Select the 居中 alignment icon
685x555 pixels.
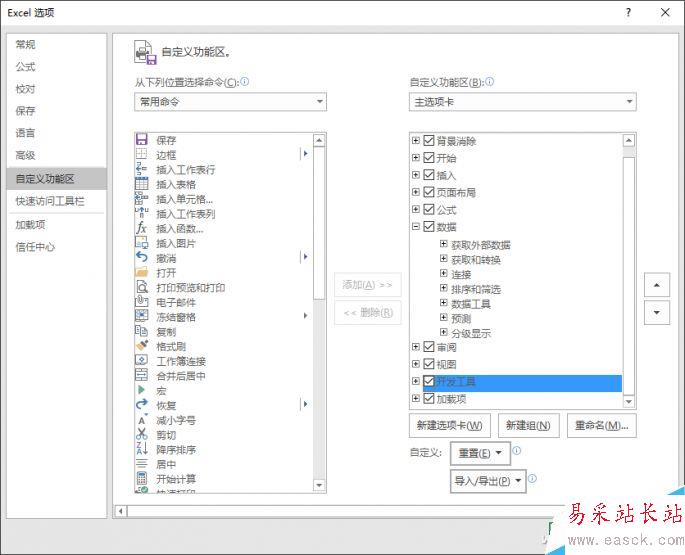point(142,464)
